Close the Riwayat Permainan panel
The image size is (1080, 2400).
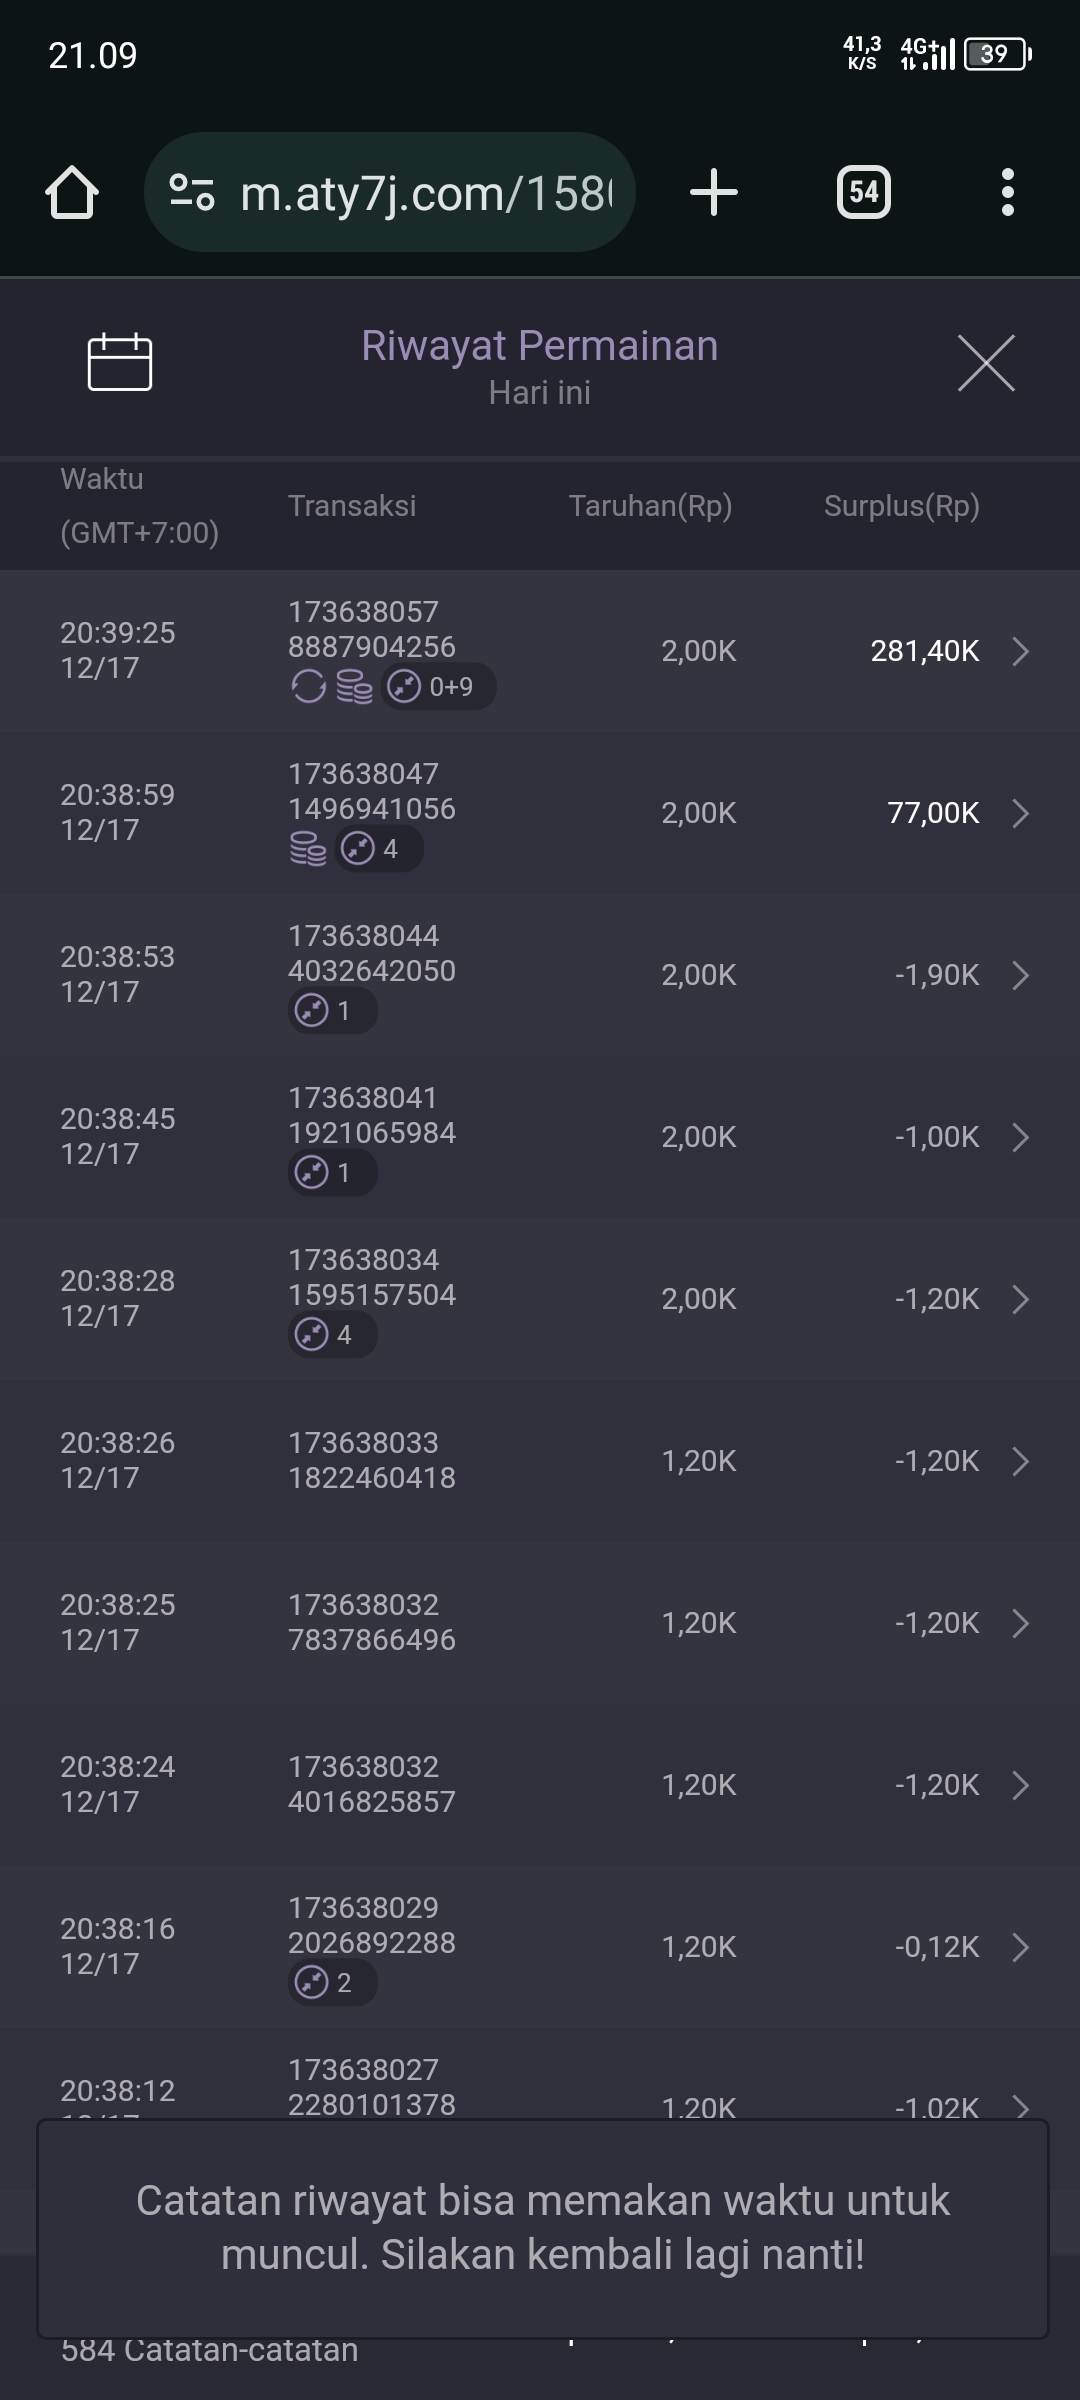tap(986, 363)
